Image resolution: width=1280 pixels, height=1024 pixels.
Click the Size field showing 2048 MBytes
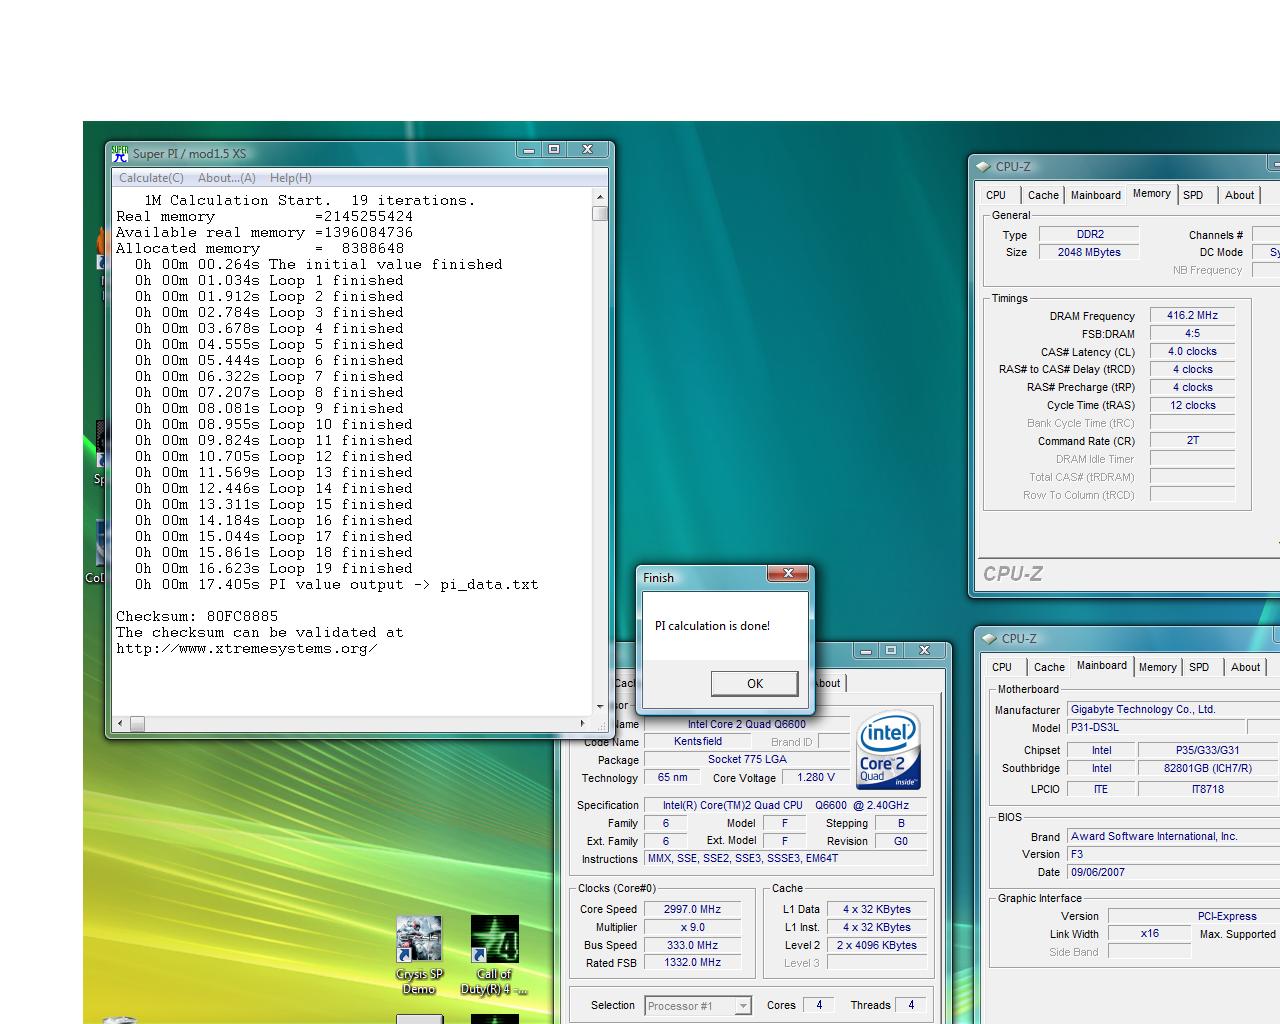tap(1090, 252)
